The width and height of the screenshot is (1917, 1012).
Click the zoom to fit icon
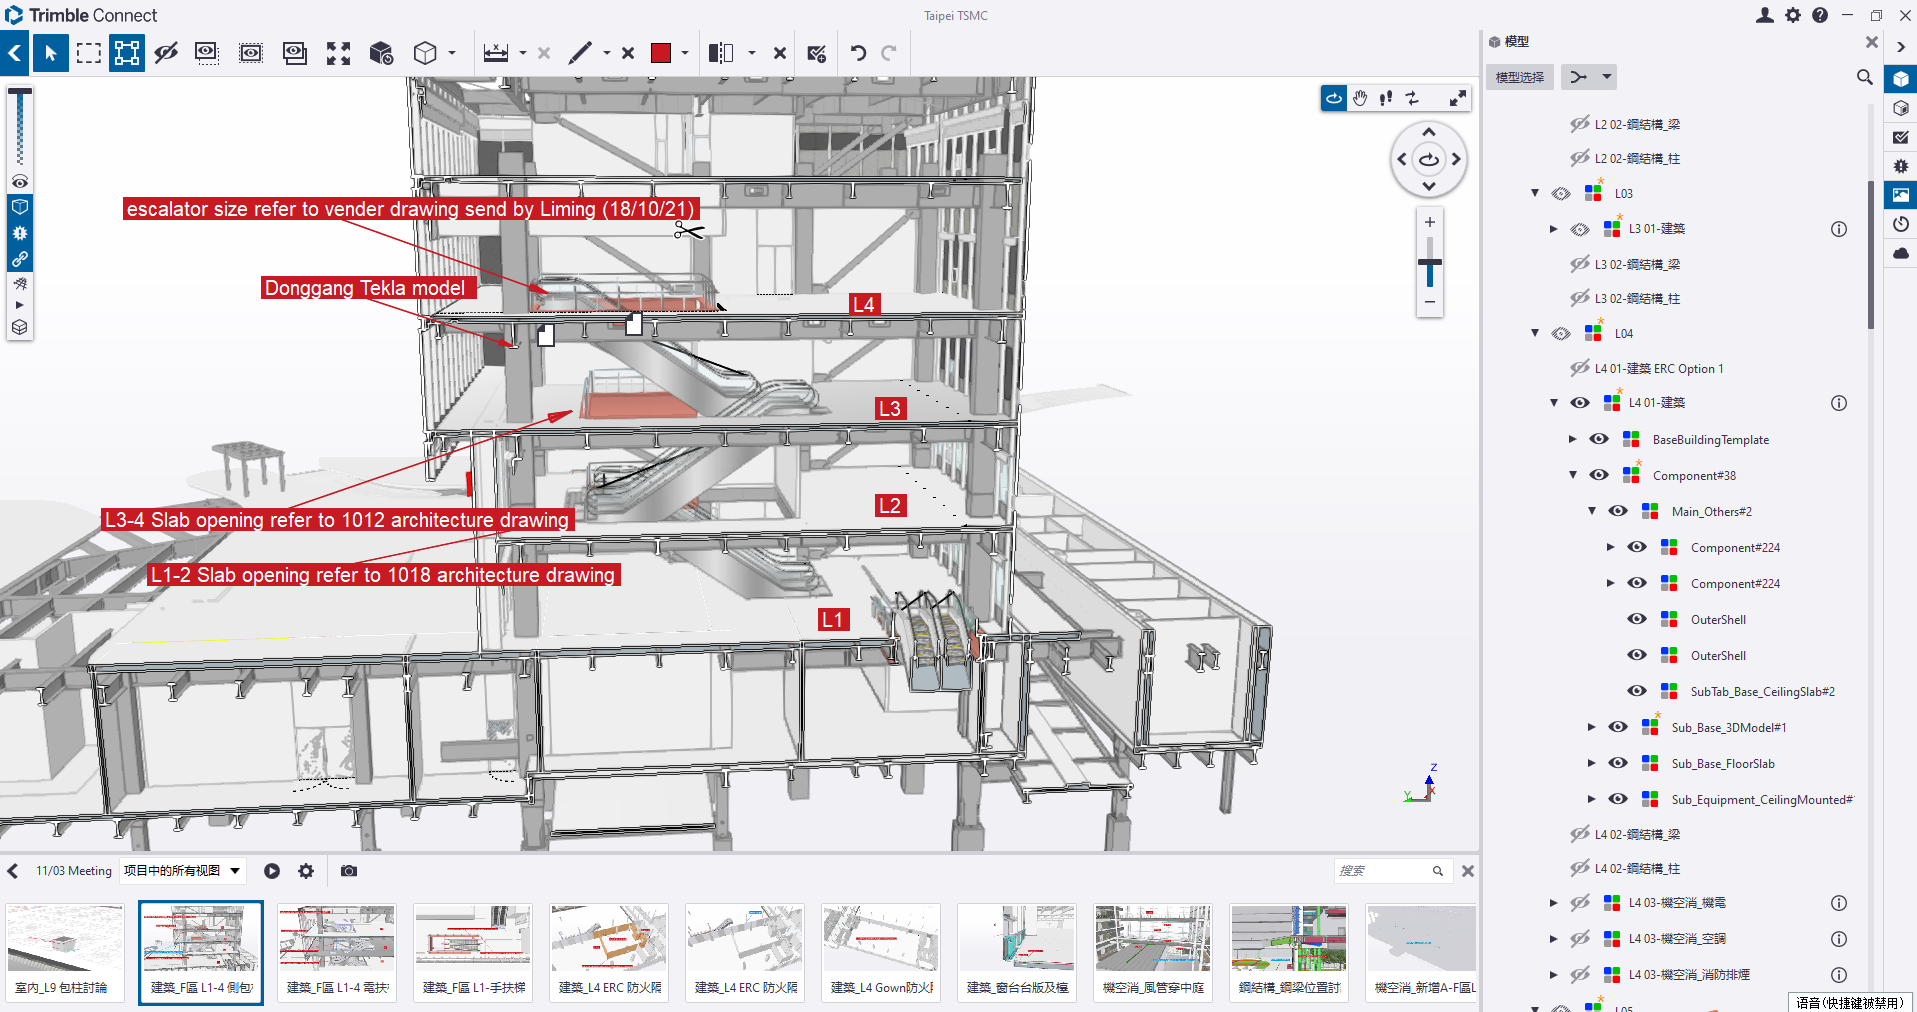pos(338,53)
